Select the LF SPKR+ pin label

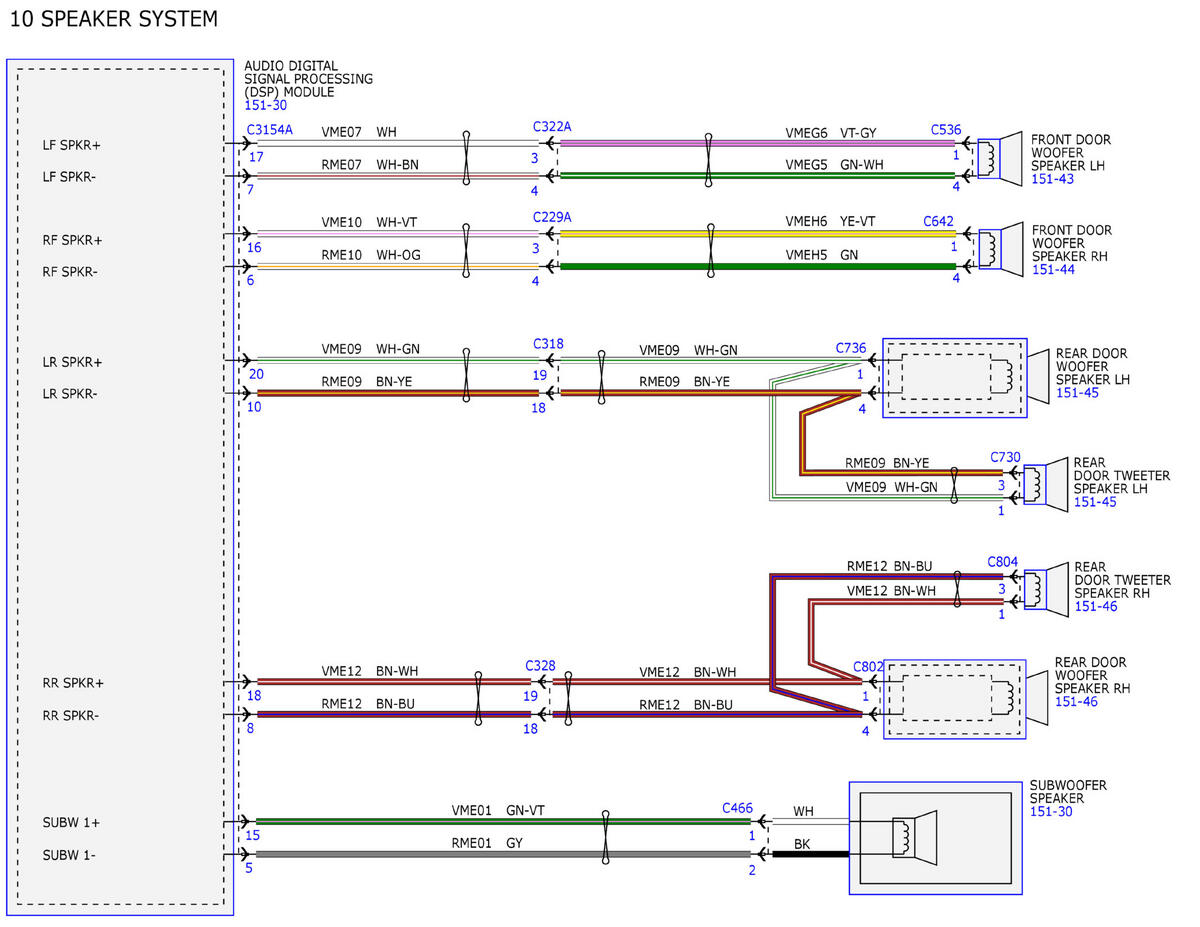pyautogui.click(x=72, y=145)
